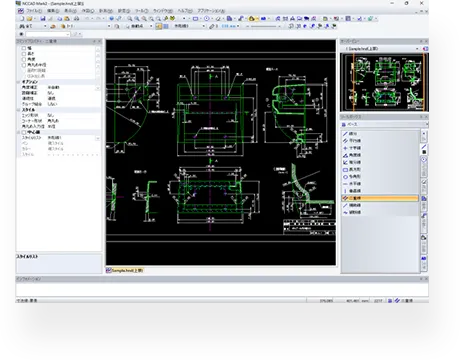Click the yellow highlighted lock icon in toolbar
460x360 pixels.
(x=252, y=19)
